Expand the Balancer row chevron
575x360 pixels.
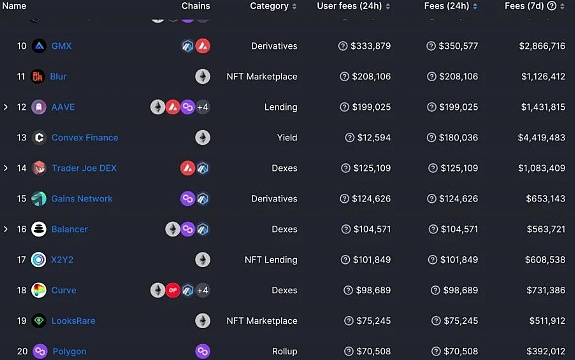(6, 229)
